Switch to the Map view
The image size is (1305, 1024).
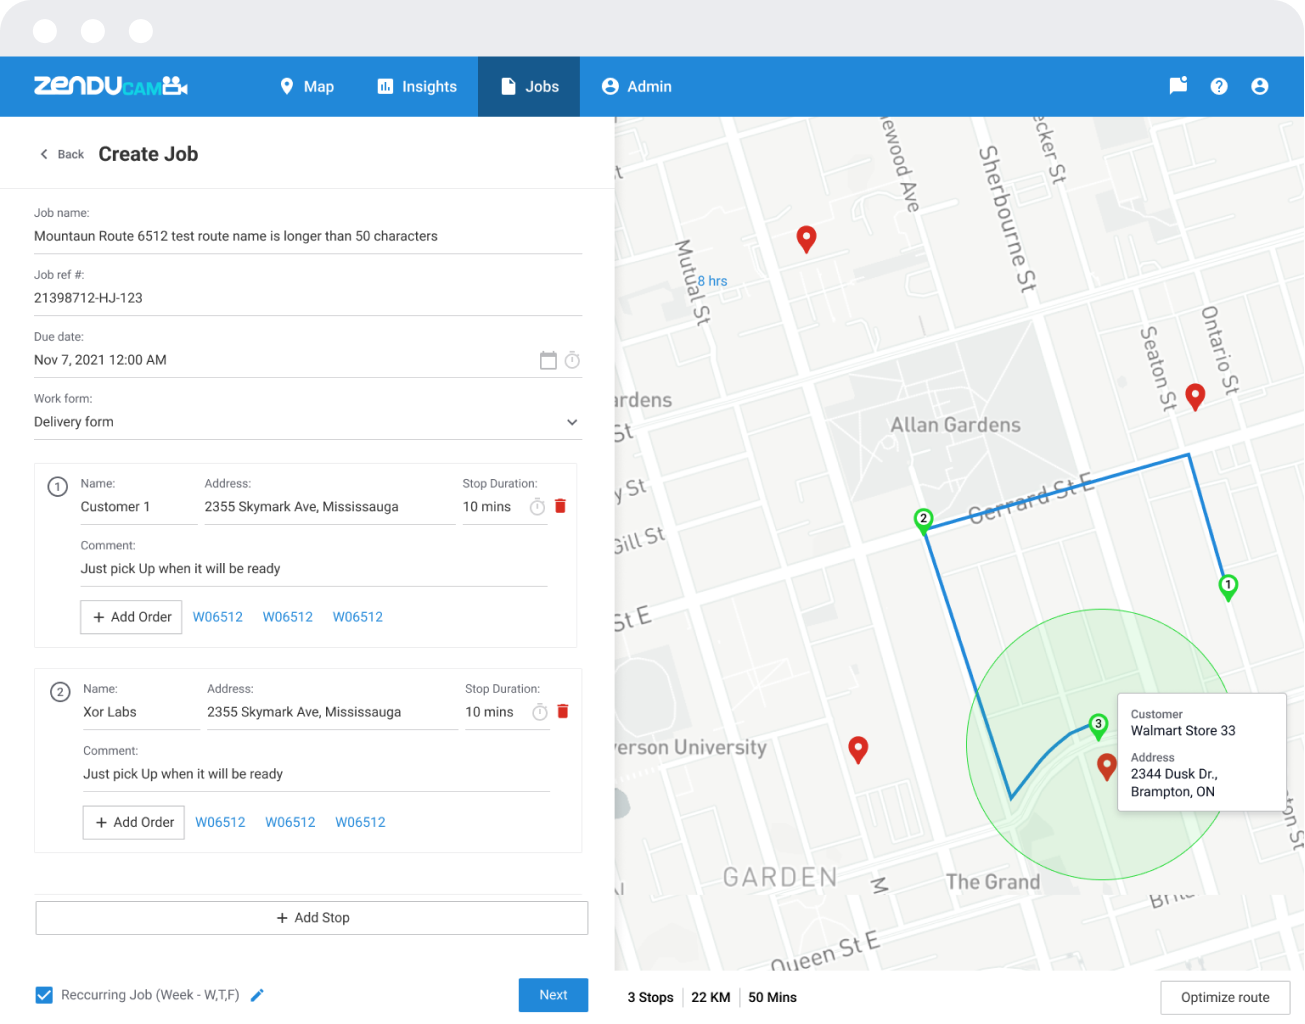pos(307,86)
